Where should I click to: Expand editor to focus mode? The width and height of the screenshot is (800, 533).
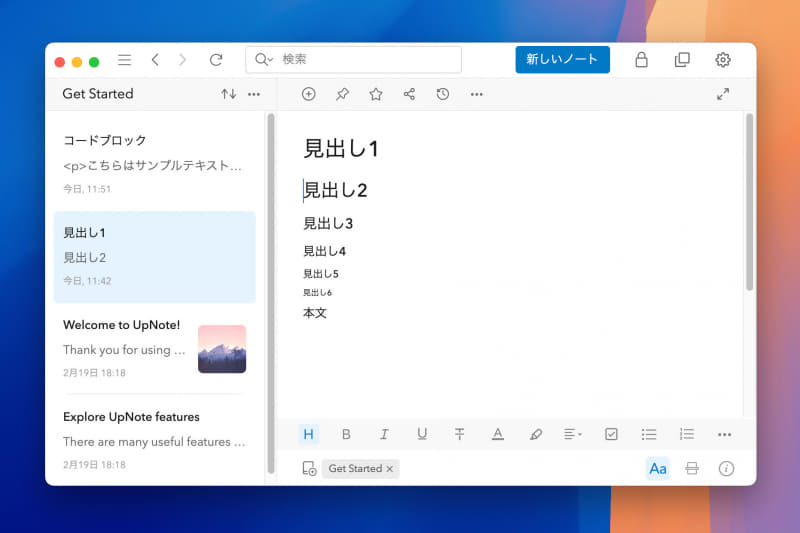tap(722, 94)
